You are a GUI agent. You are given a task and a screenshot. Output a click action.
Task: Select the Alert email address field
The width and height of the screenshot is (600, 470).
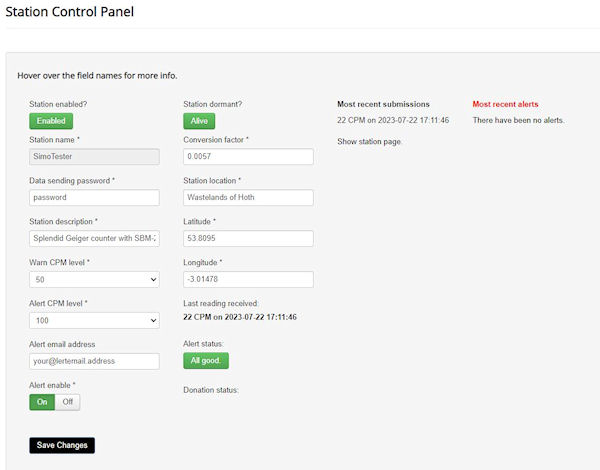click(94, 361)
